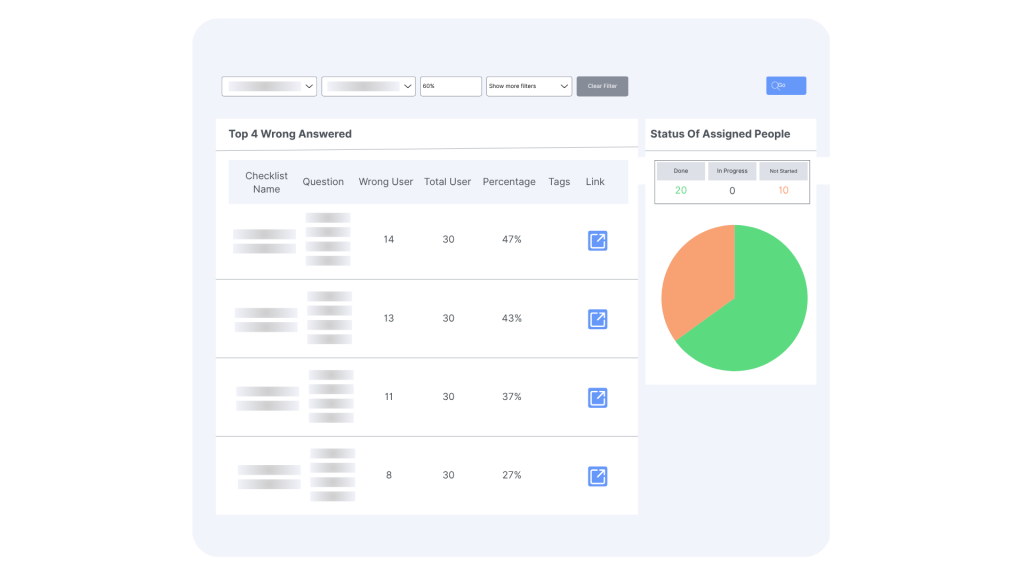Click the 60% percentage input field
This screenshot has width=1024, height=576.
click(450, 87)
